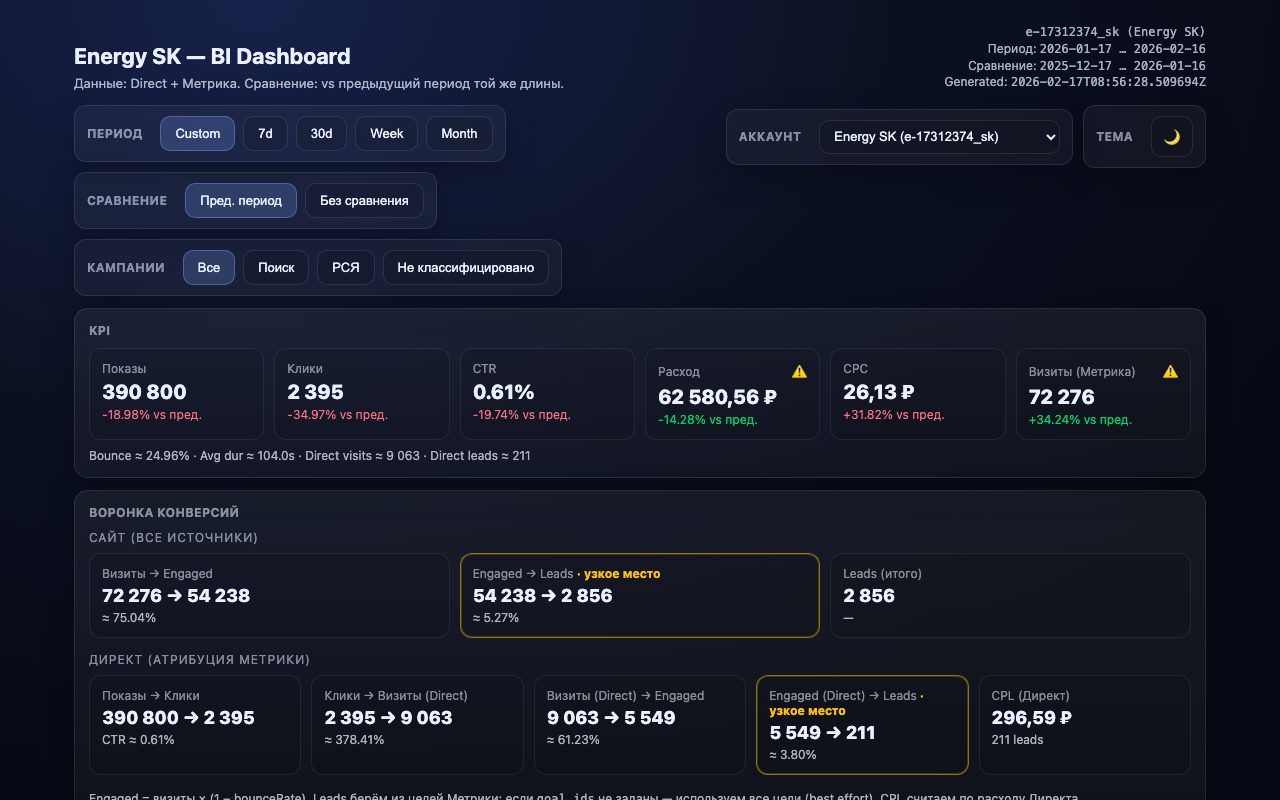The width and height of the screenshot is (1280, 800).
Task: Select the 30d period preset
Action: 321,133
